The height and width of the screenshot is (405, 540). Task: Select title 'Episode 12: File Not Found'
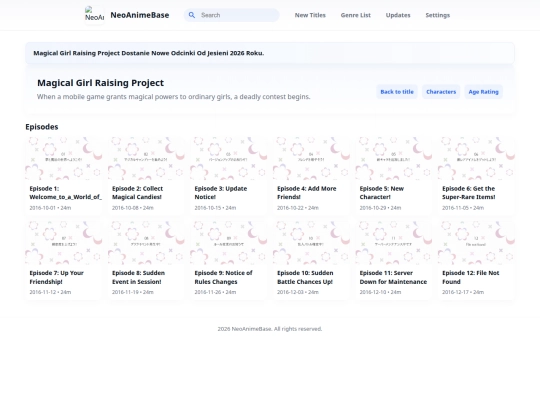coord(471,277)
